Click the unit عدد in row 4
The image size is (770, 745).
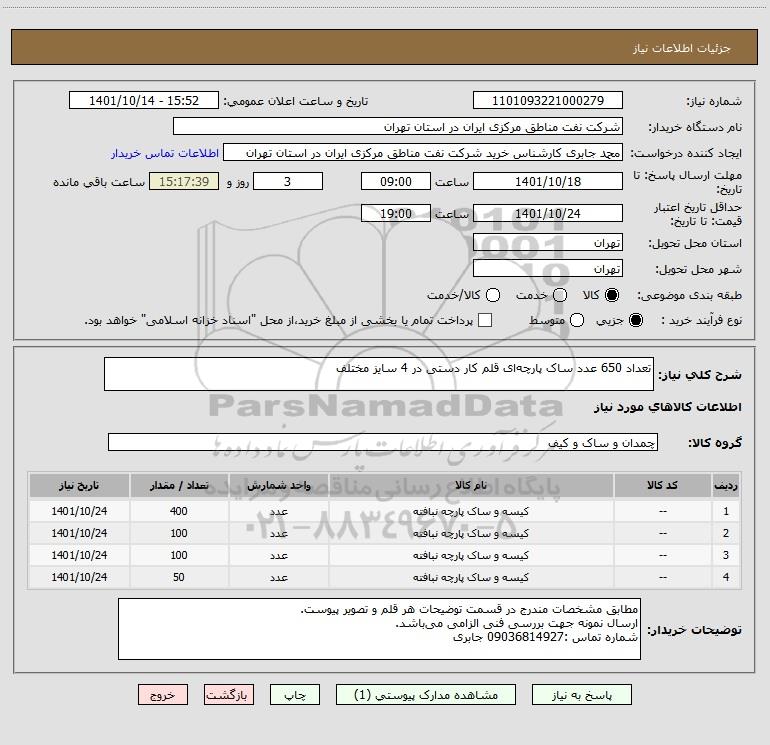pos(278,577)
